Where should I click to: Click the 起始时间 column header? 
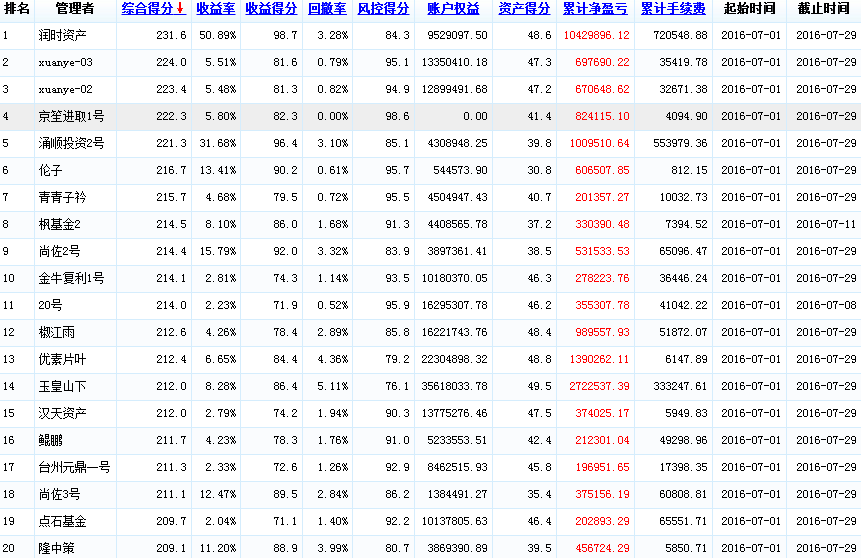pyautogui.click(x=750, y=9)
